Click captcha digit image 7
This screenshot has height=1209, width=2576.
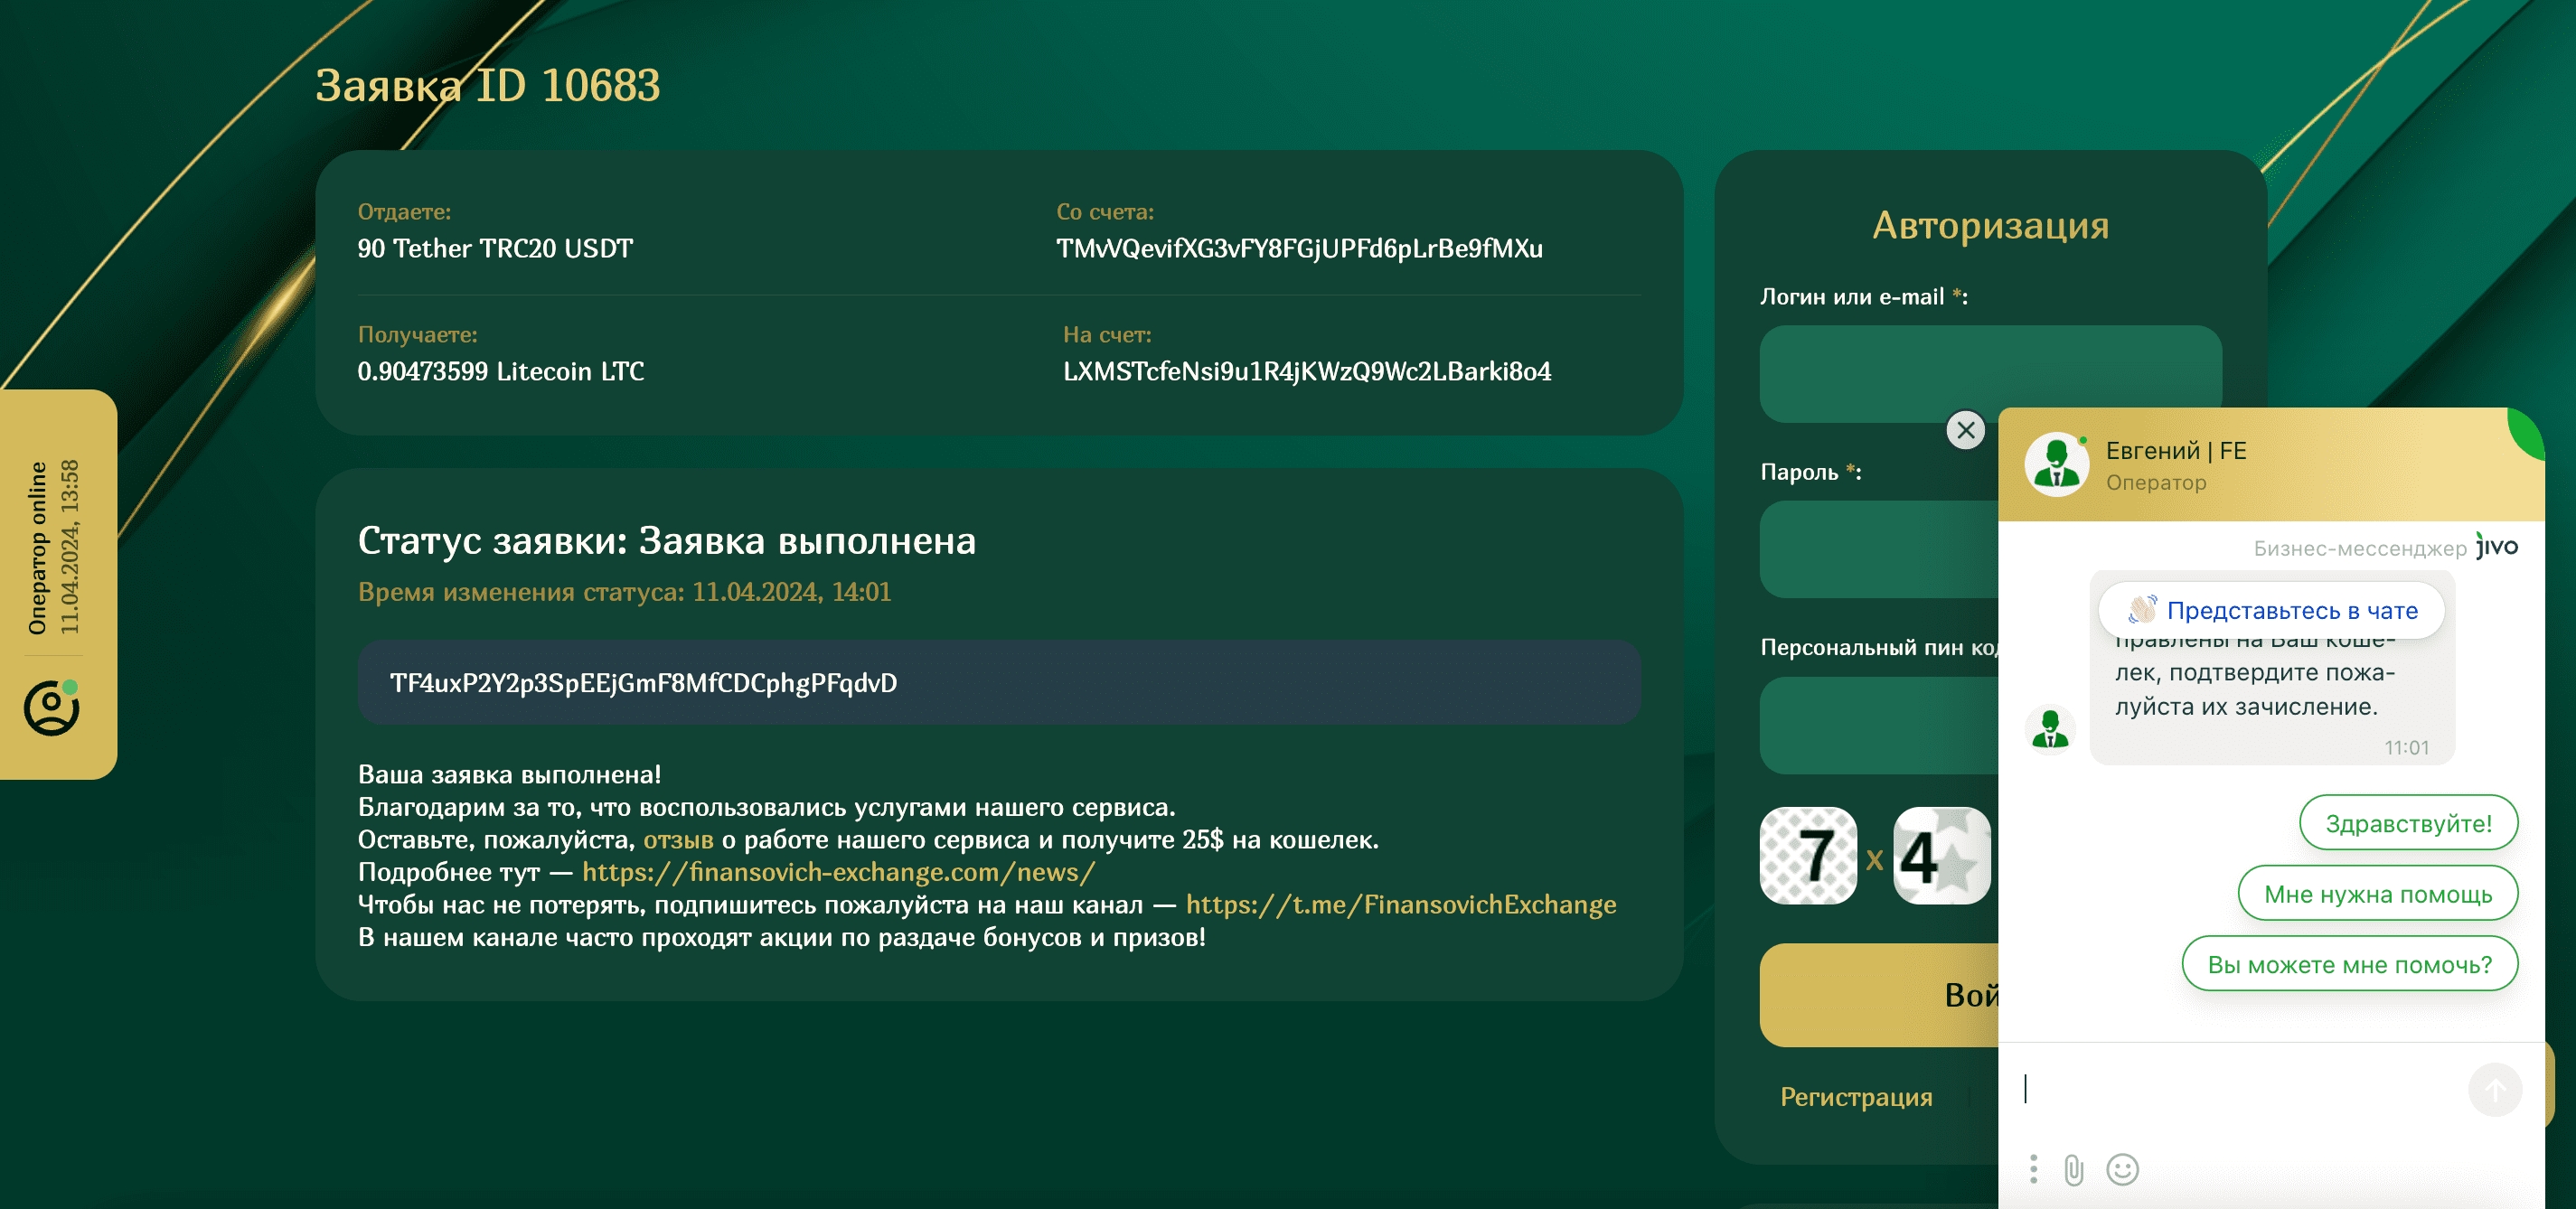tap(1808, 856)
